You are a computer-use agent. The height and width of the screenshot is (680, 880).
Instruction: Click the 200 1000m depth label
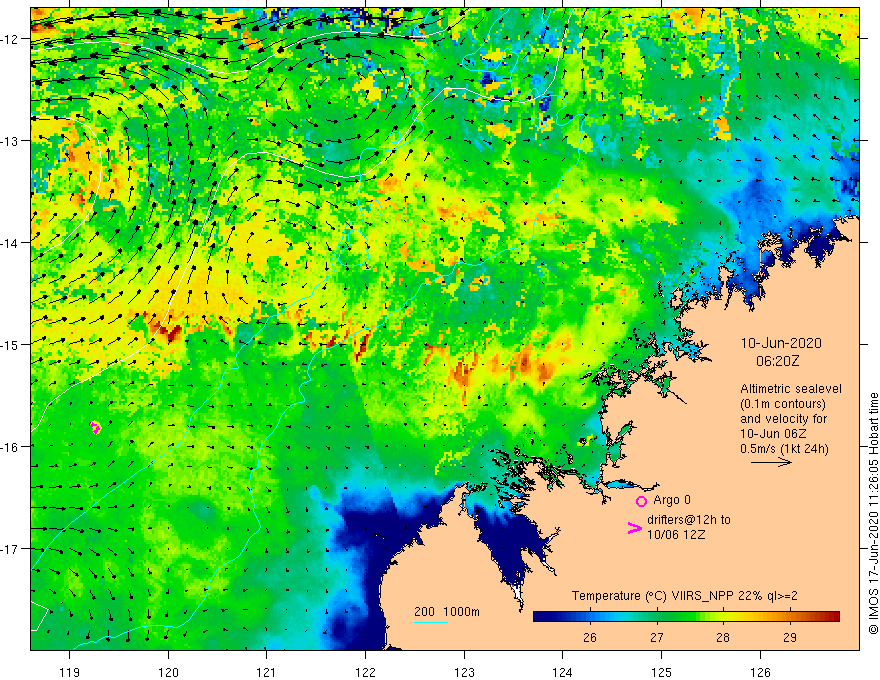click(447, 612)
